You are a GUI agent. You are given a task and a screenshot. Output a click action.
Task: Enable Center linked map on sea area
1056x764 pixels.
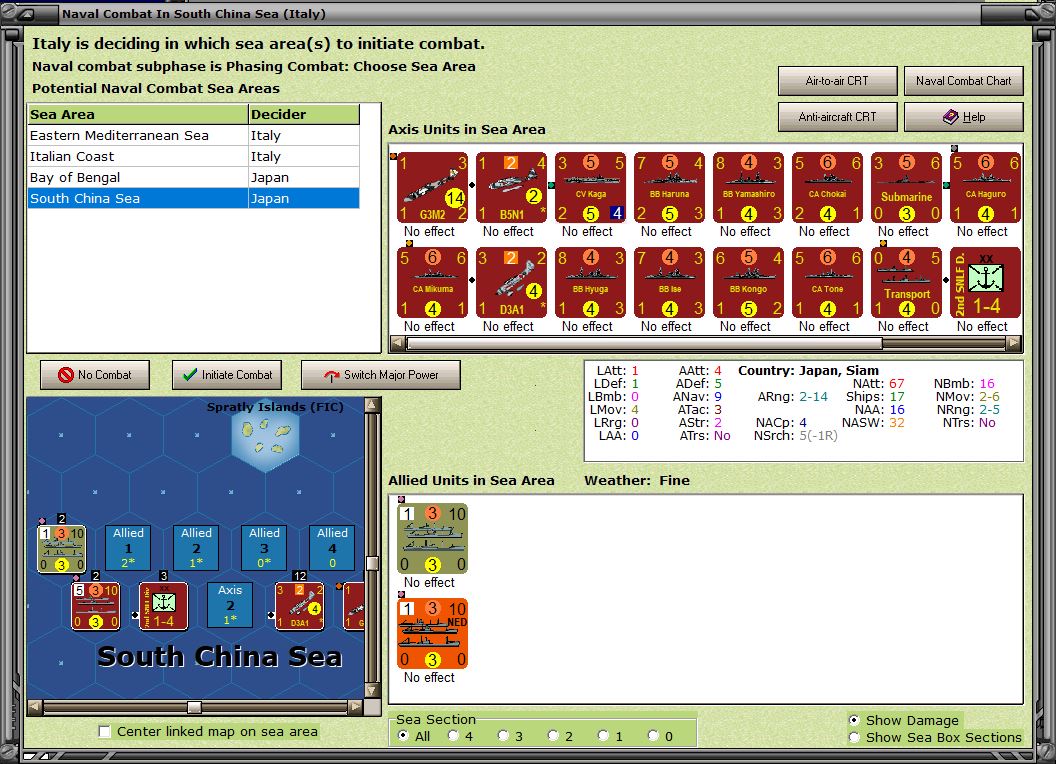(x=104, y=732)
